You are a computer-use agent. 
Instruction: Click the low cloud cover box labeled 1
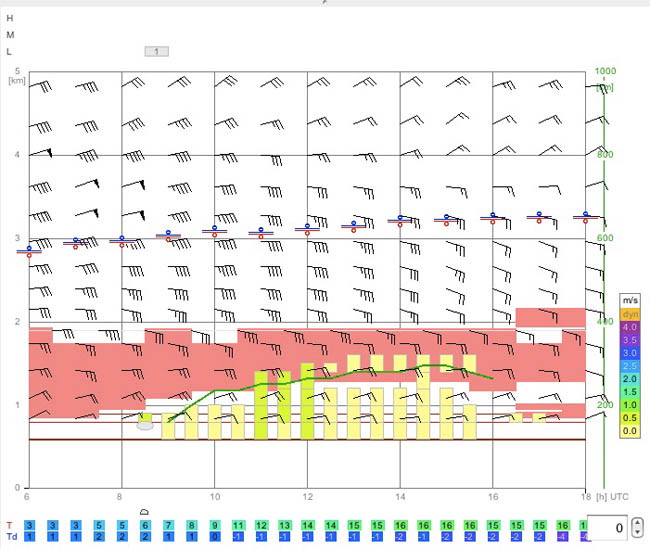click(156, 51)
